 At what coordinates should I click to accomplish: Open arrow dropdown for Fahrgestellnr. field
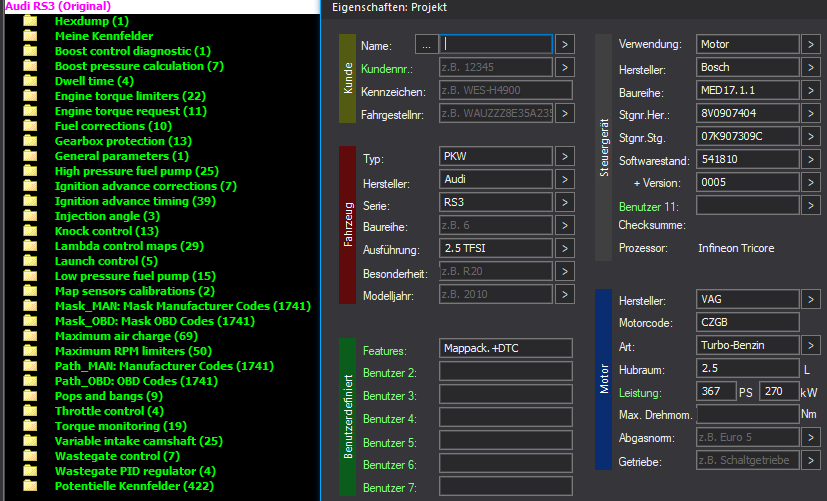pyautogui.click(x=564, y=113)
